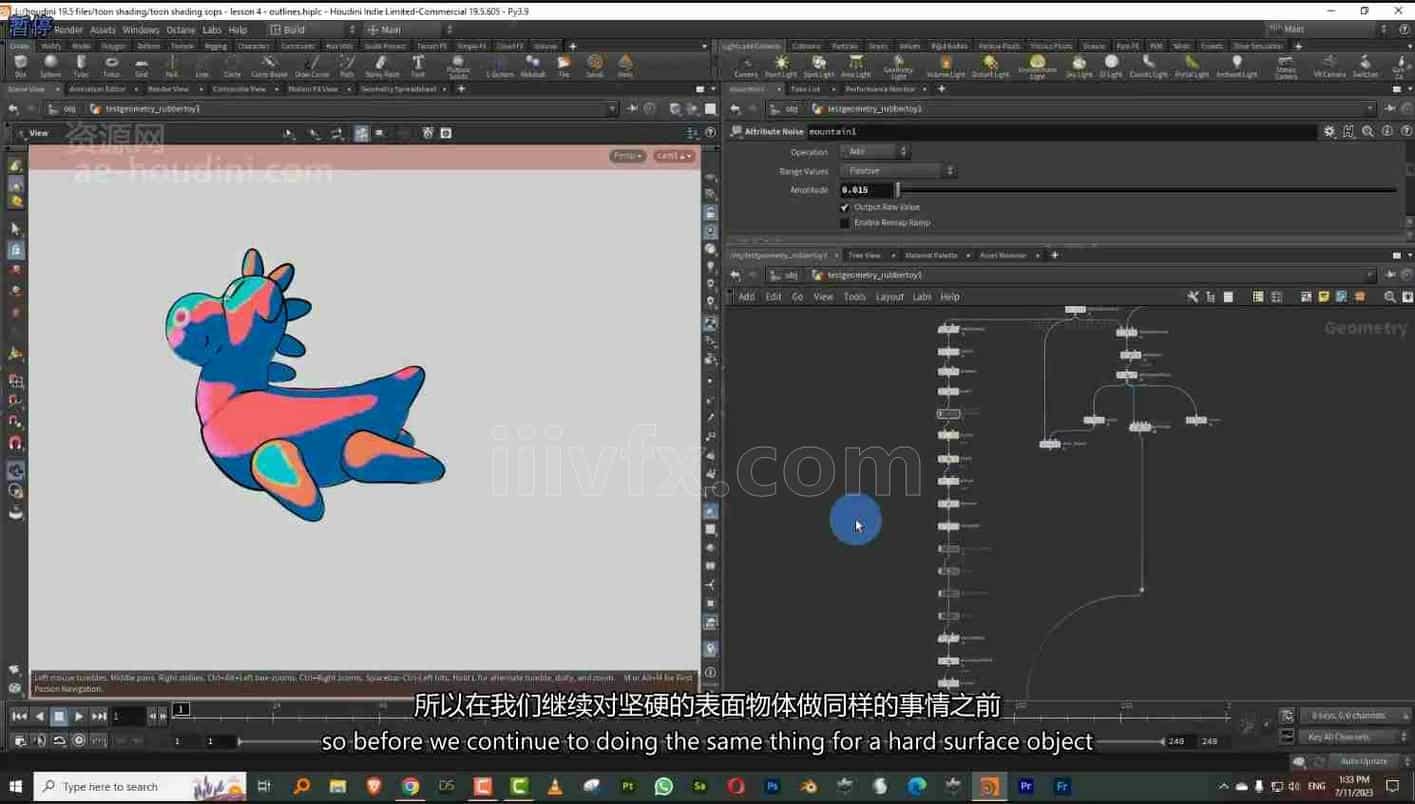
Task: Open parameter gear menu for mountain1
Action: tap(1329, 131)
